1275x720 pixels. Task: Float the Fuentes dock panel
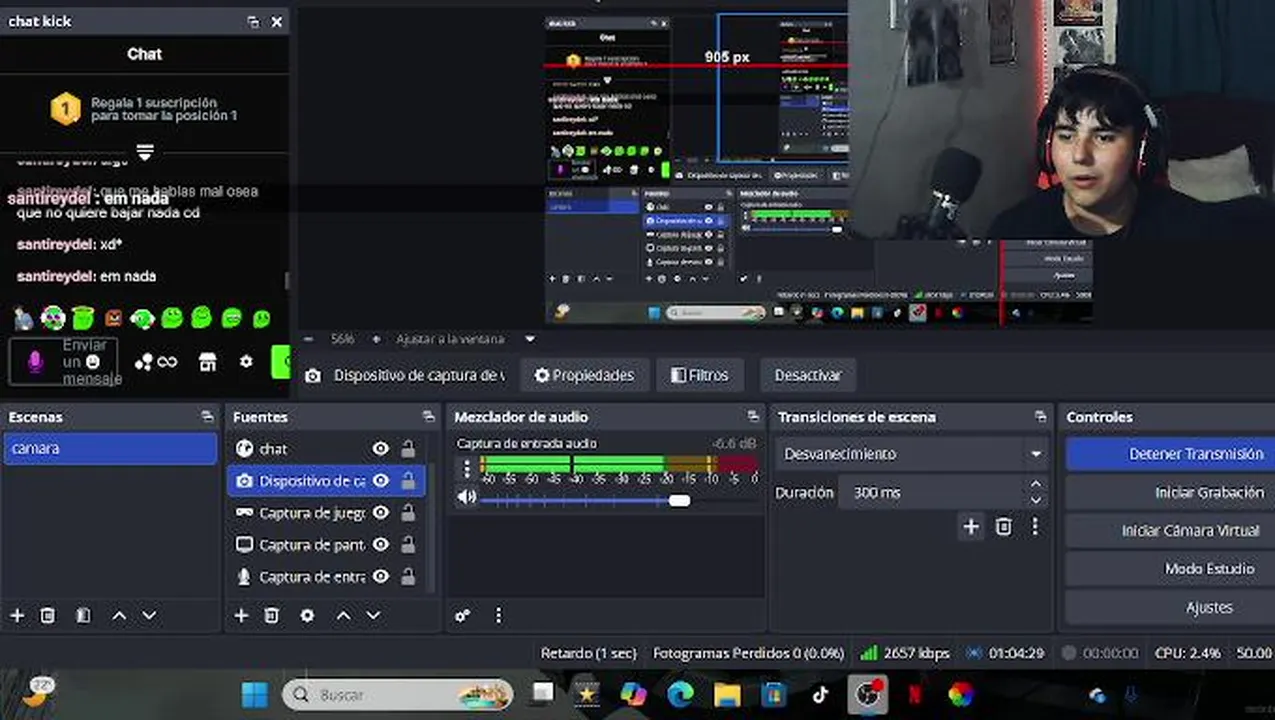[x=429, y=417]
